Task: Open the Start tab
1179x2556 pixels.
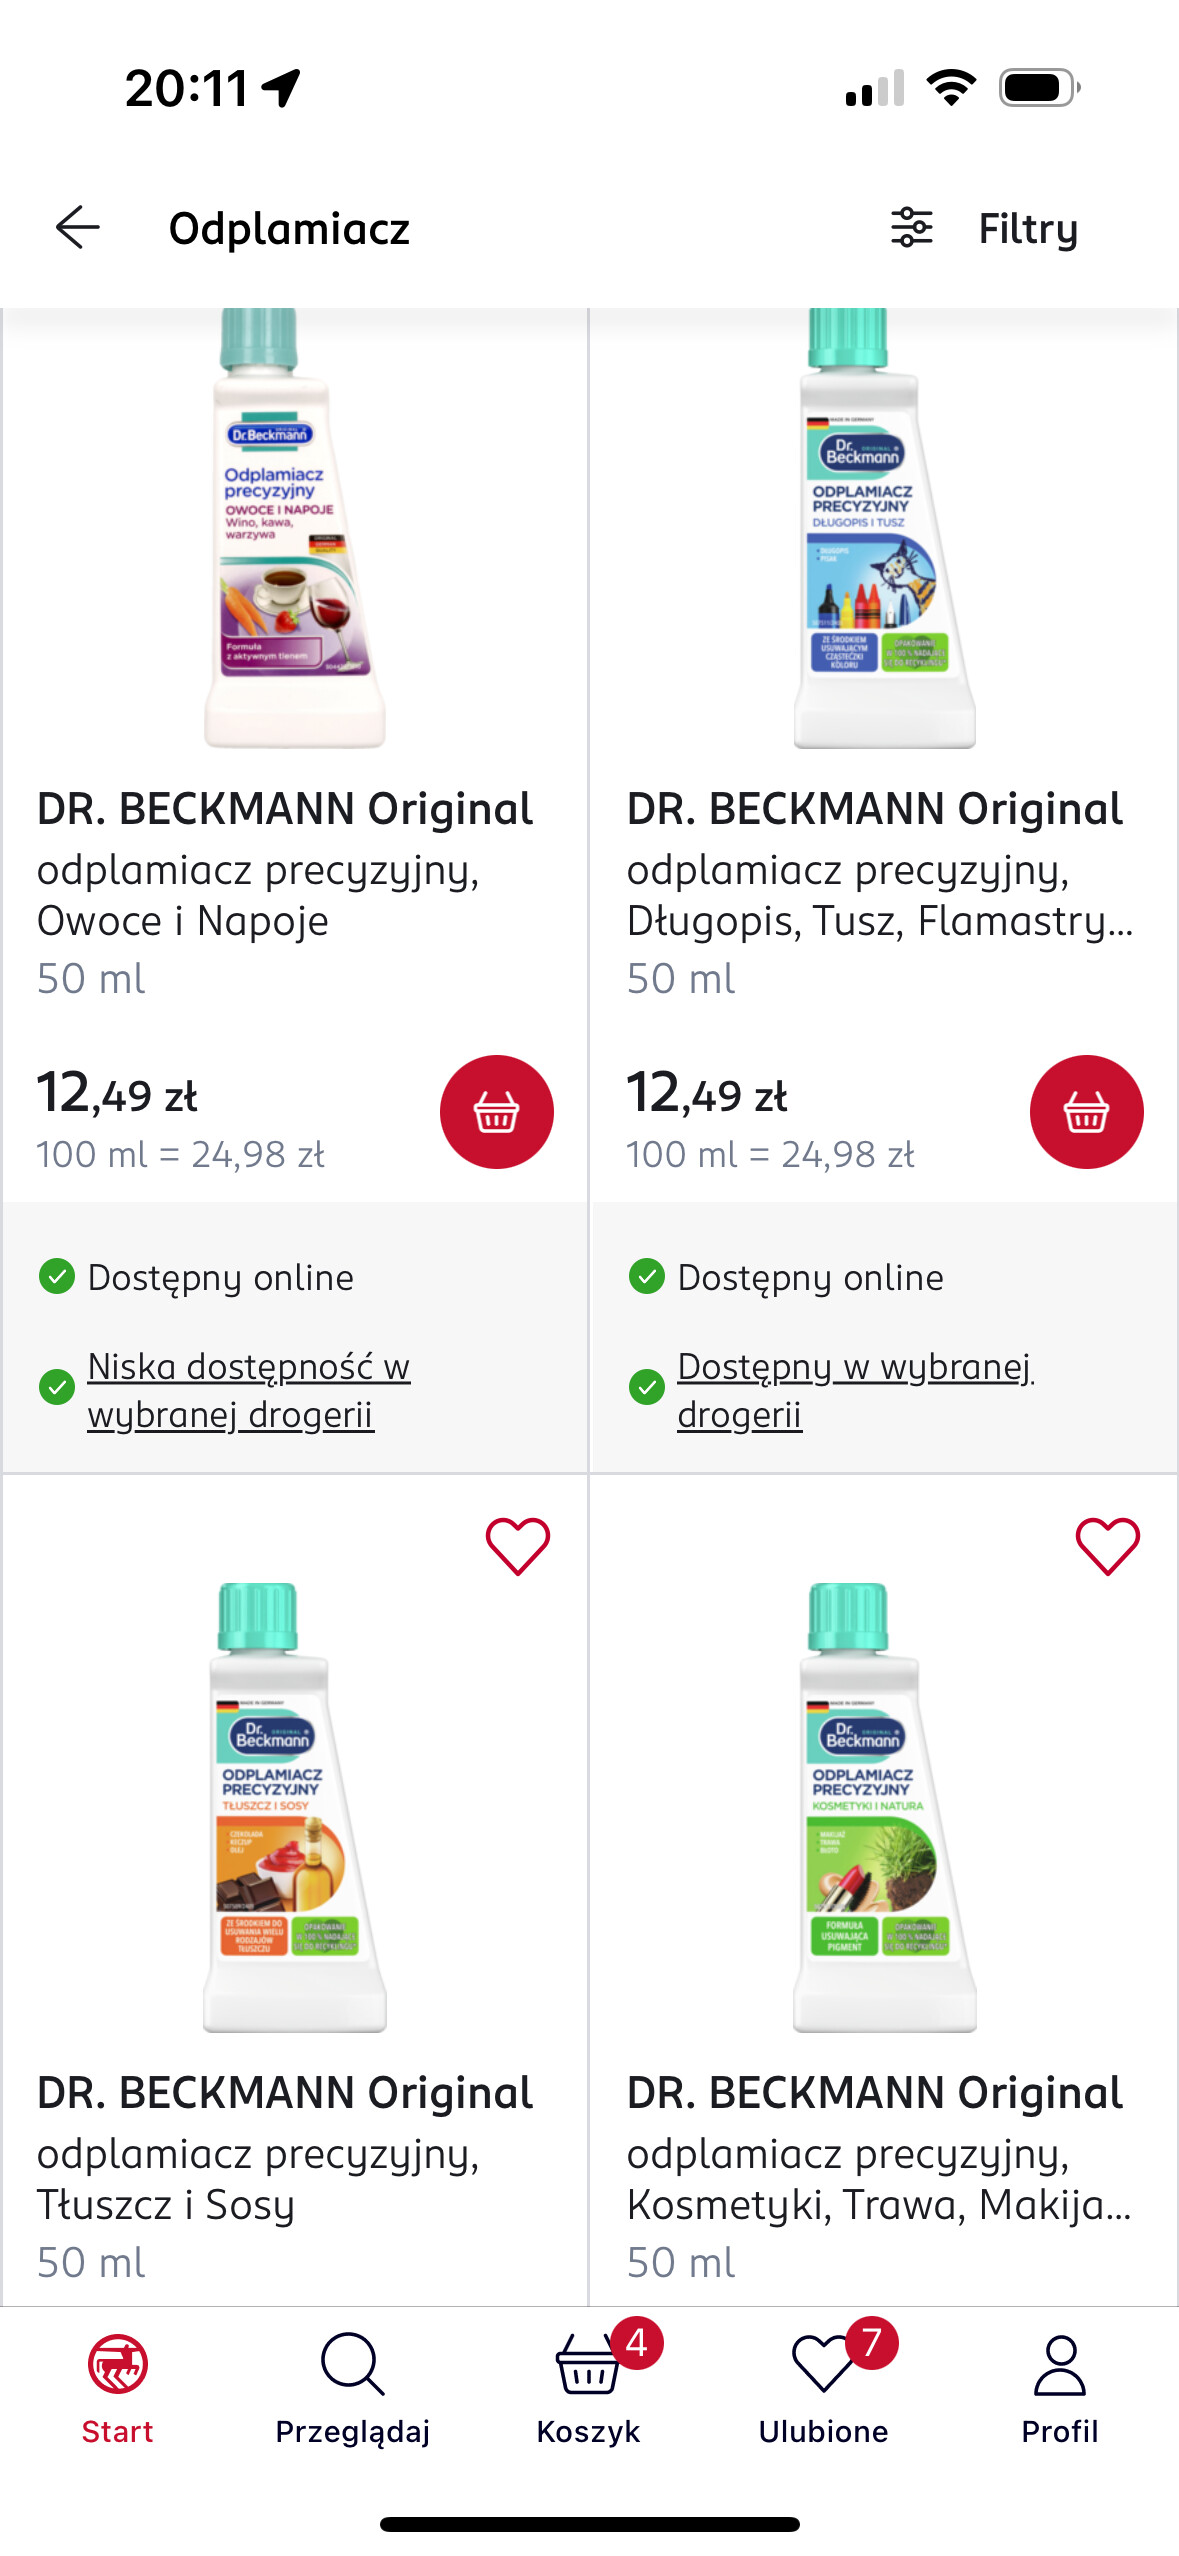Action: tap(117, 2388)
